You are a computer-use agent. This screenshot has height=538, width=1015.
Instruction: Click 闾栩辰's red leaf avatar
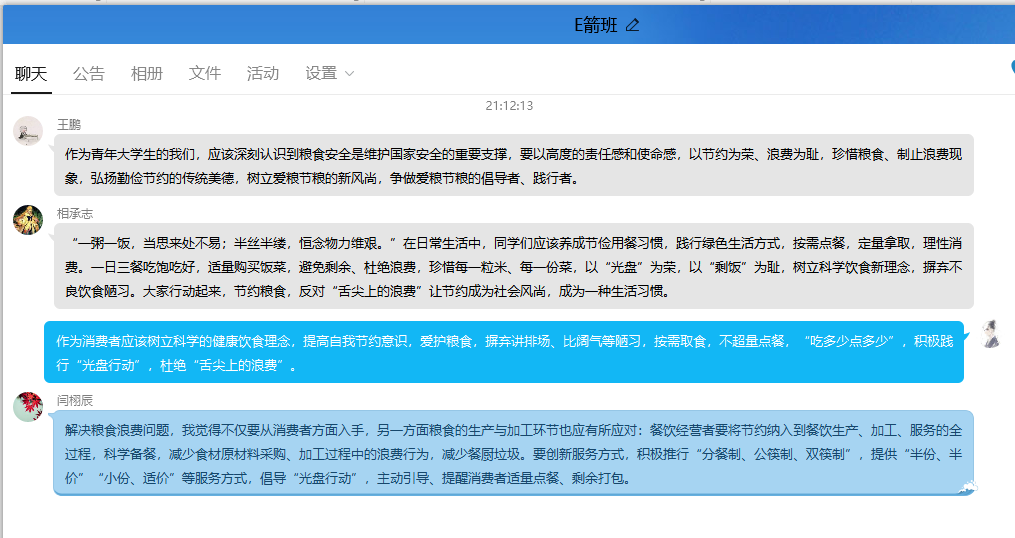click(28, 406)
